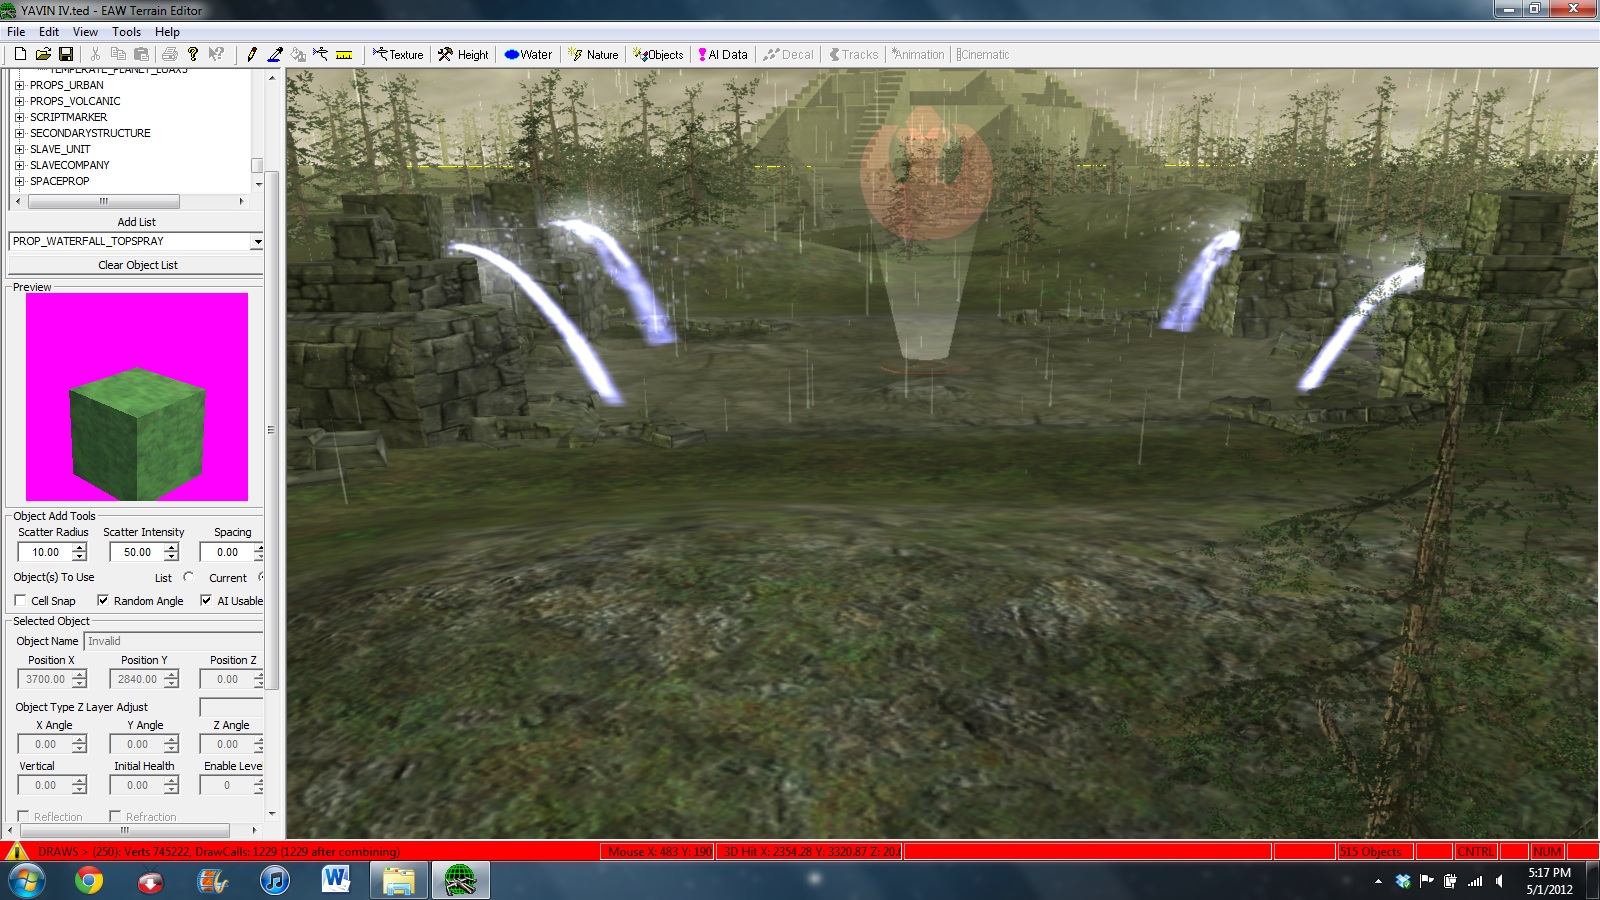Uncheck the Random Angle checkbox
The width and height of the screenshot is (1600, 900).
point(102,600)
